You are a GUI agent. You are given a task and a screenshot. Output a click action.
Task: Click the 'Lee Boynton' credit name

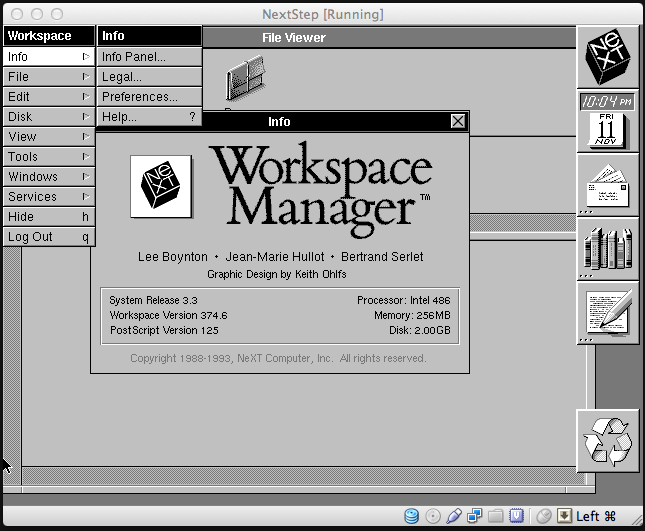[x=173, y=257]
